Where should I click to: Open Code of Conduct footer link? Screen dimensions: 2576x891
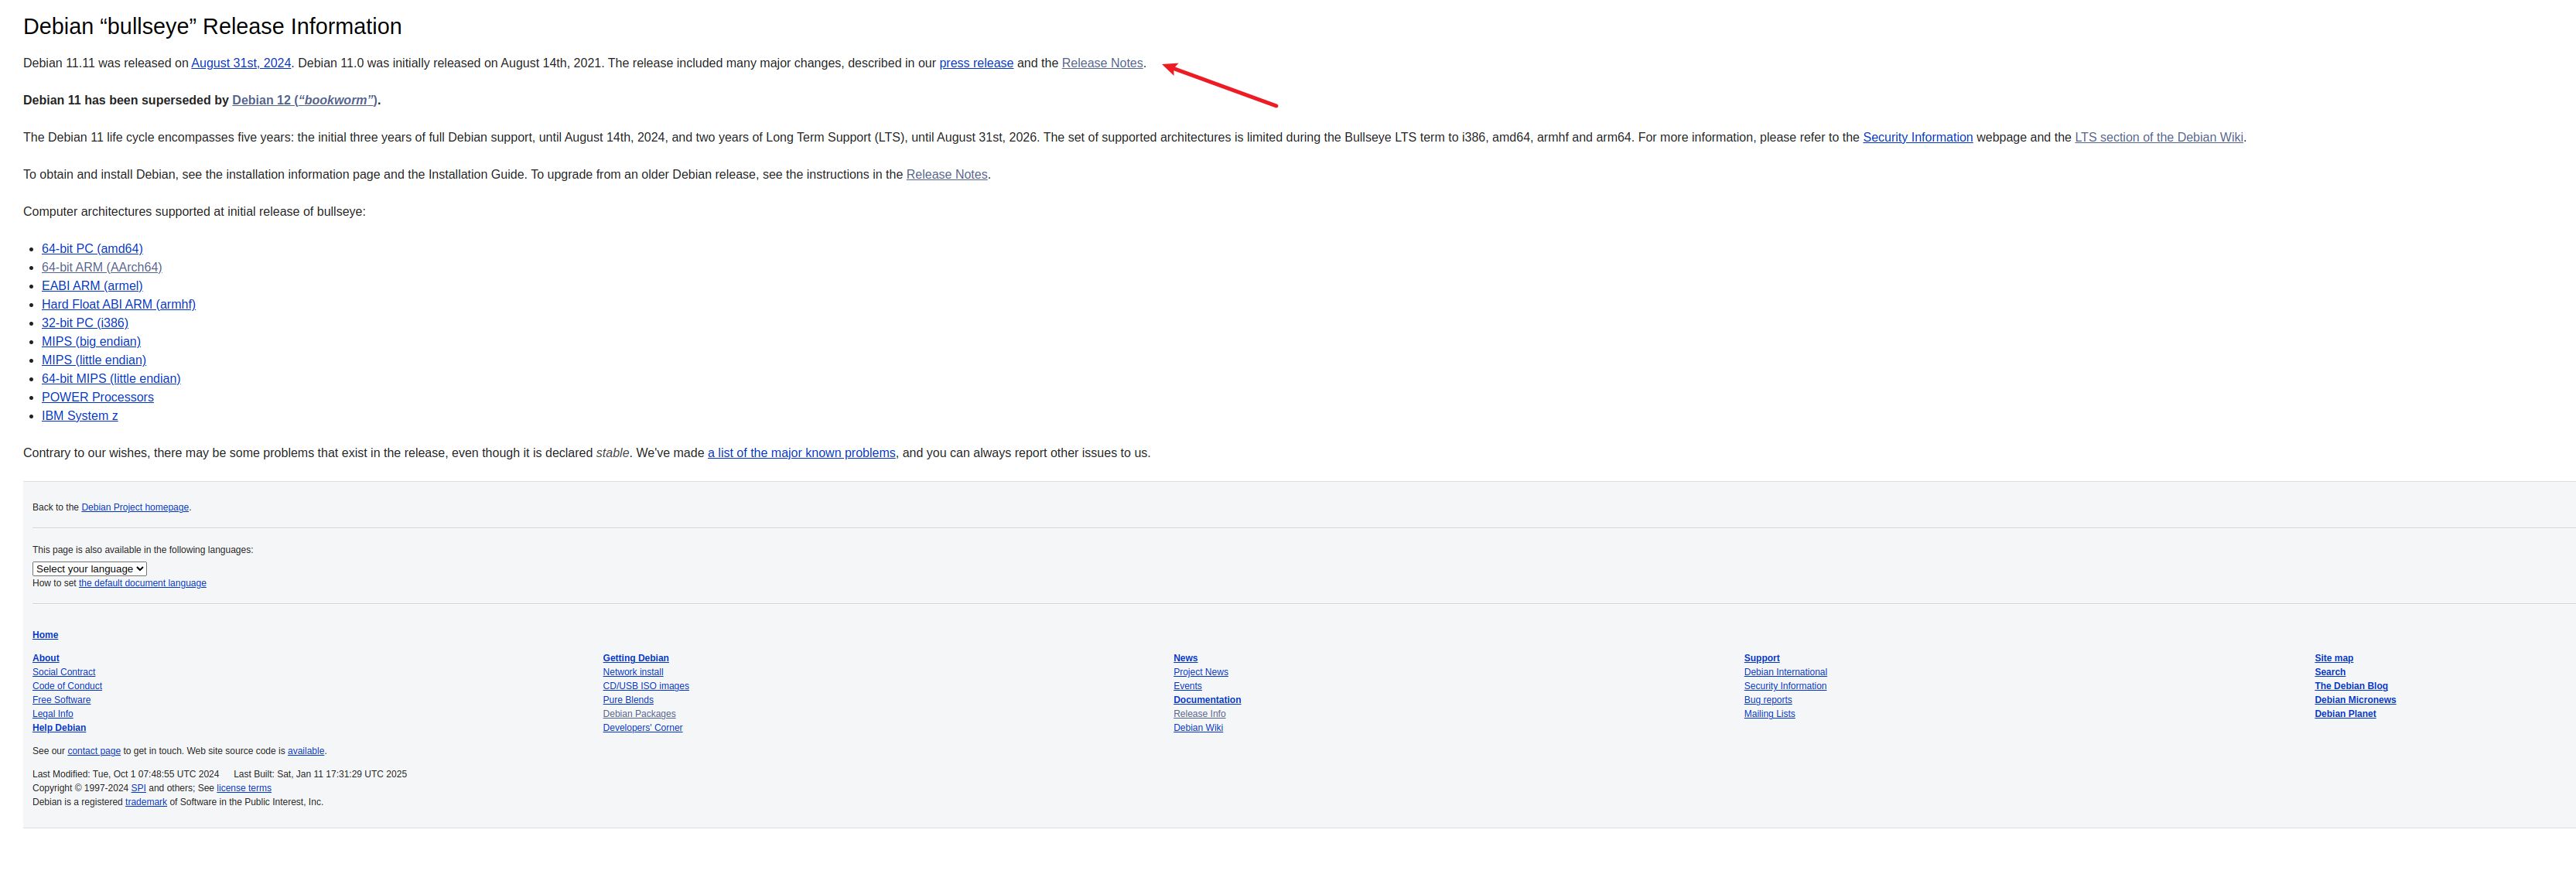(x=67, y=686)
